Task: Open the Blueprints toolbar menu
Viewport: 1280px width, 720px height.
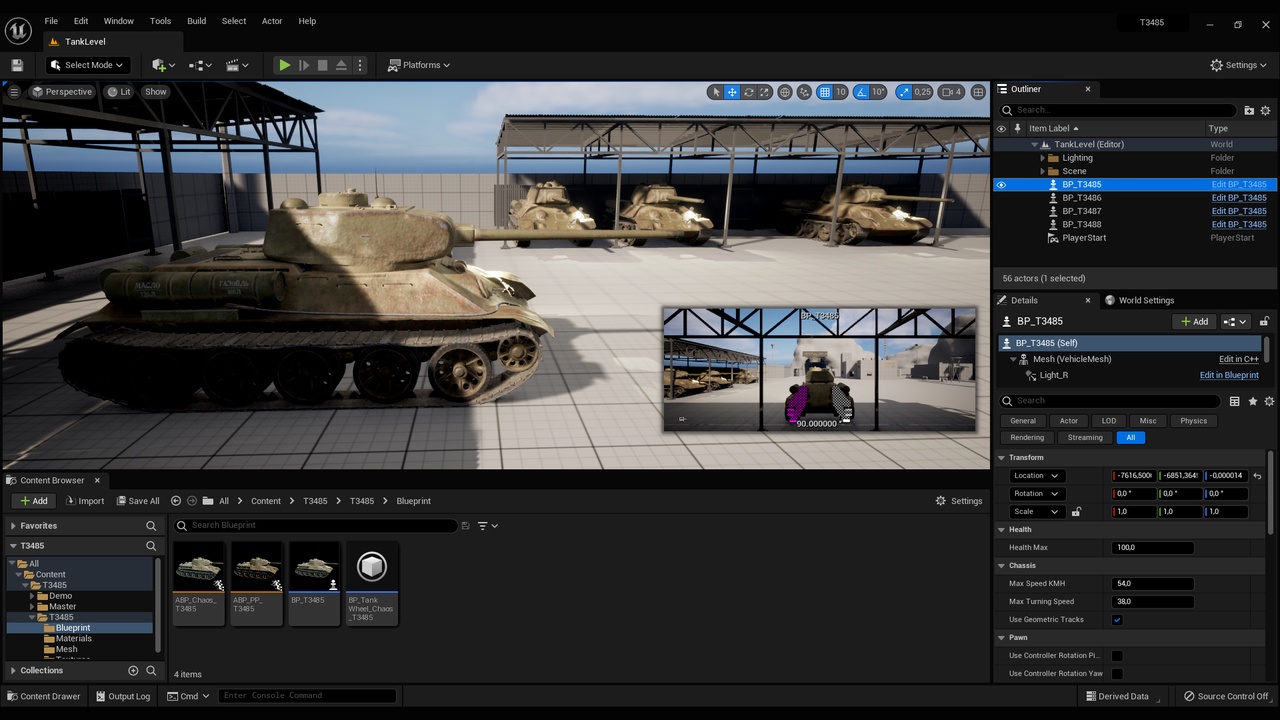Action: [200, 65]
